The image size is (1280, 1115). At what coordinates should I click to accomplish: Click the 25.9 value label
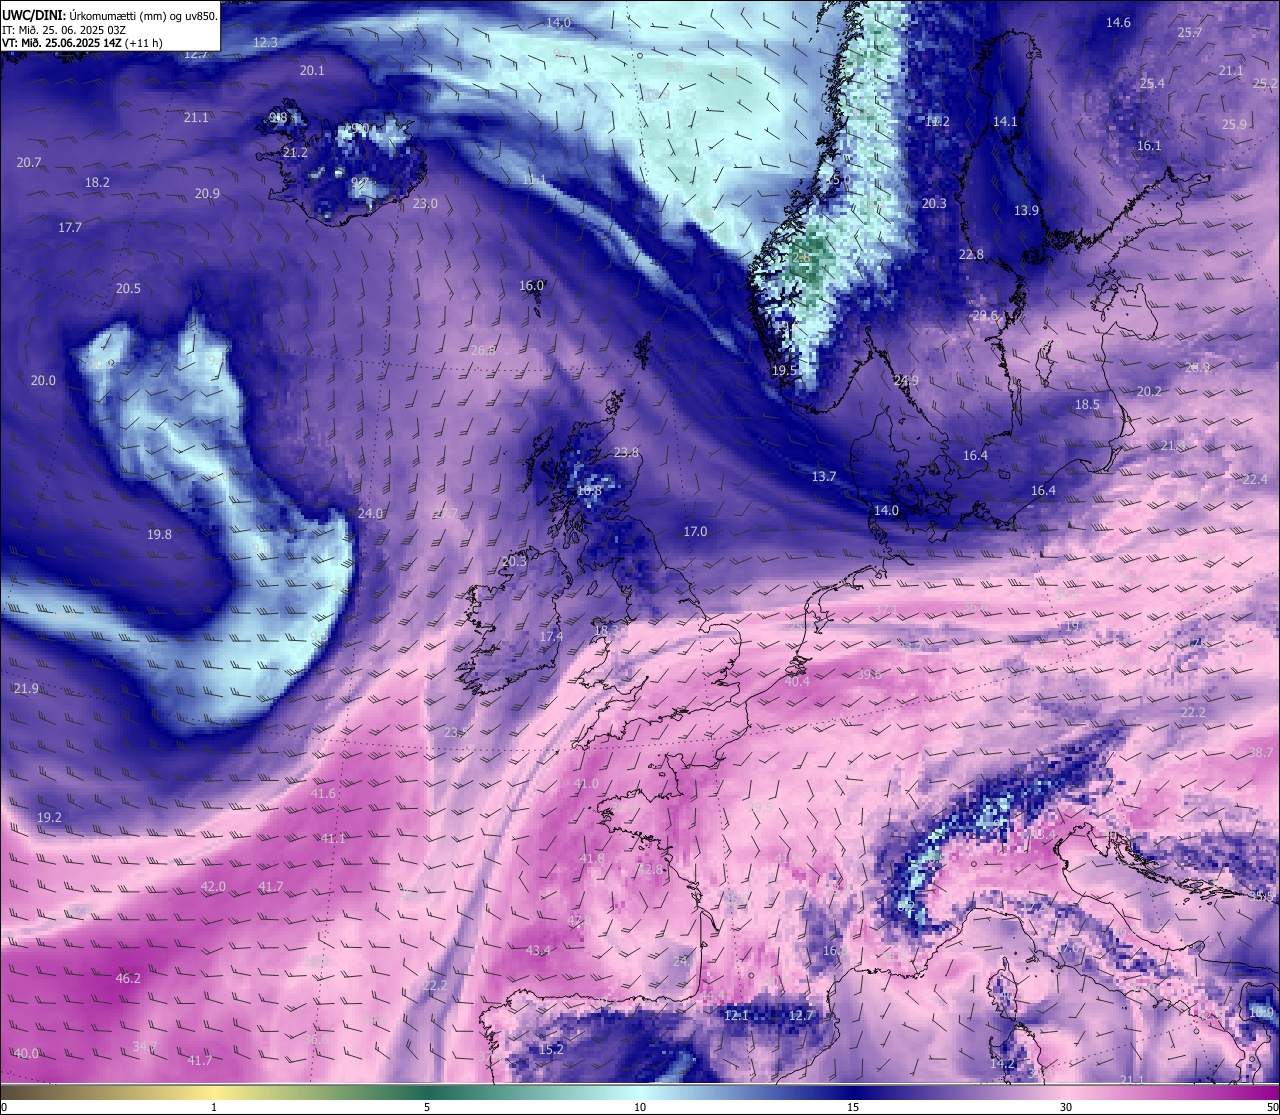(x=1234, y=124)
